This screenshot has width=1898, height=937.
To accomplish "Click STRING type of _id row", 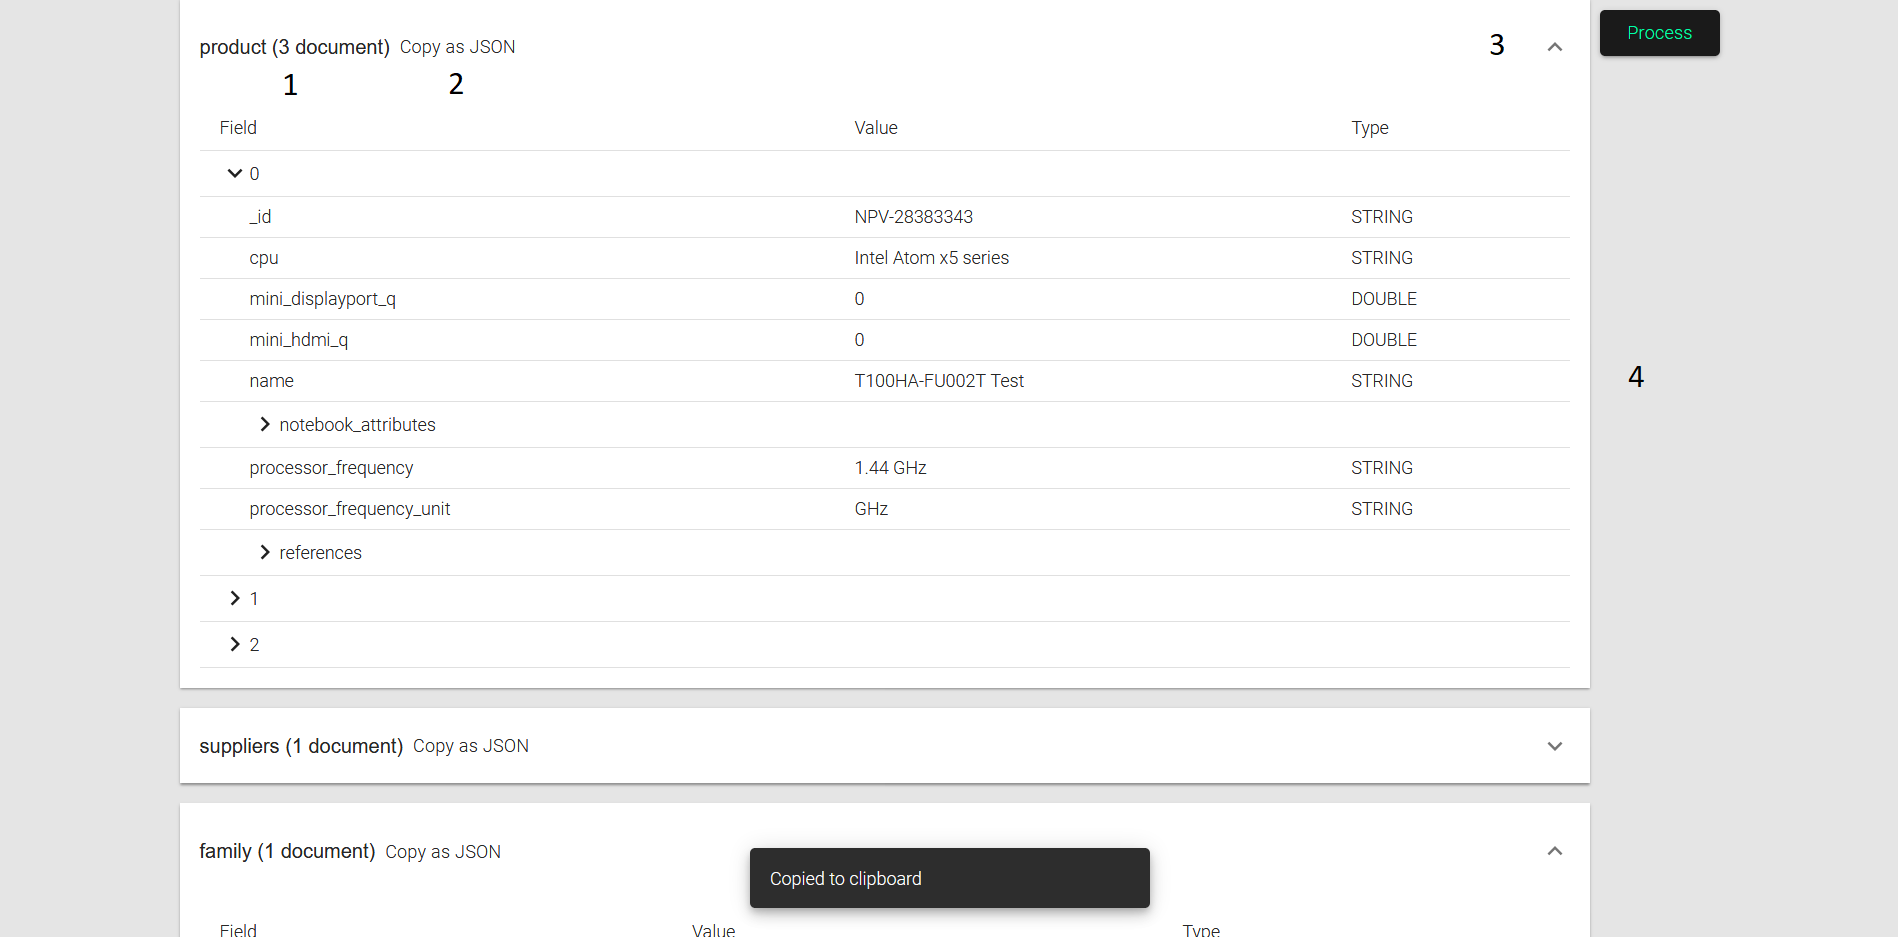I will [x=1382, y=217].
